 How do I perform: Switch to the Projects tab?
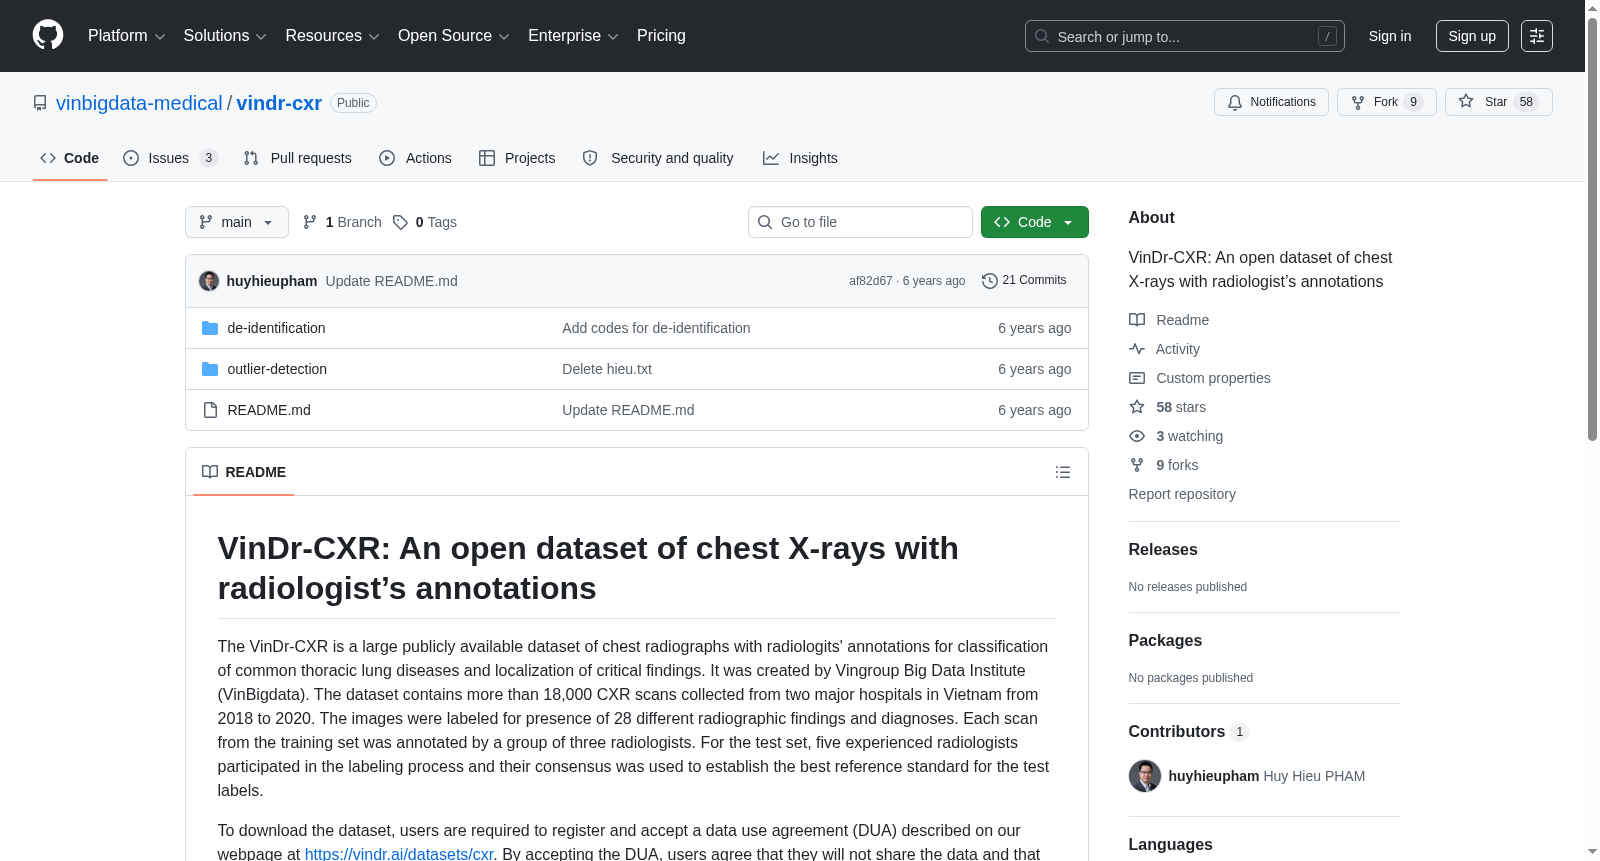517,158
